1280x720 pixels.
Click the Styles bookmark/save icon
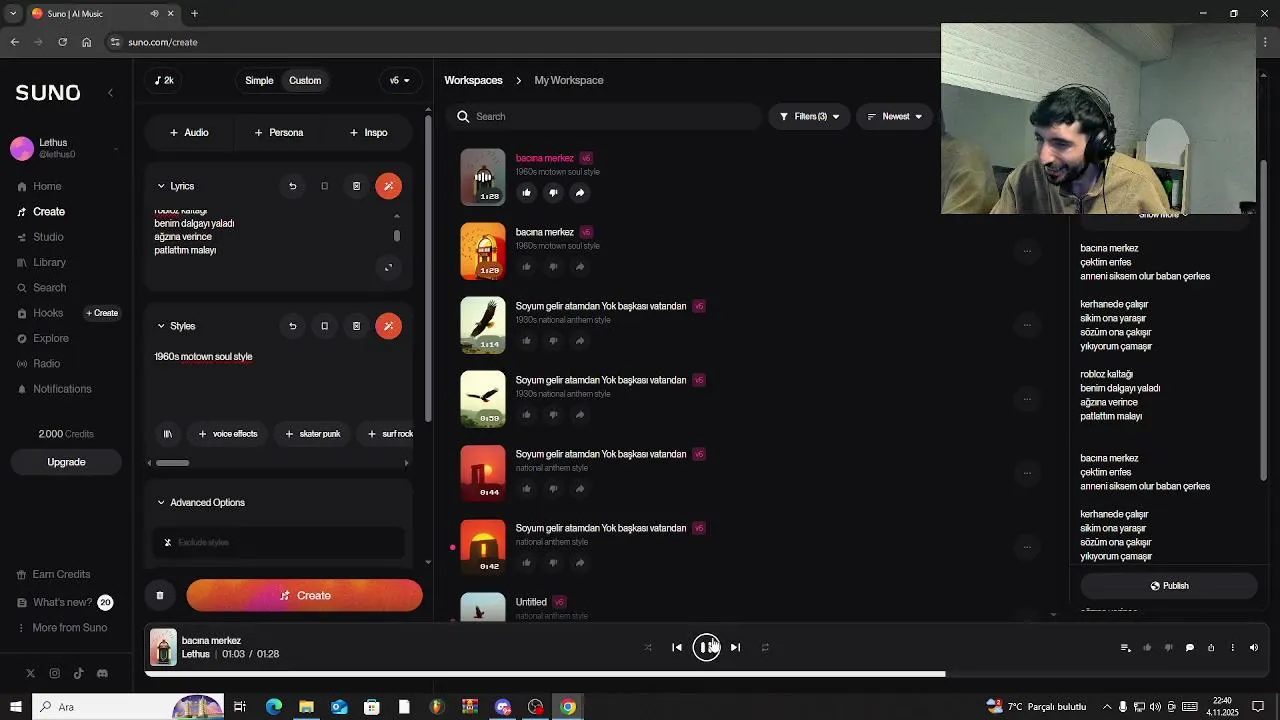[x=324, y=326]
